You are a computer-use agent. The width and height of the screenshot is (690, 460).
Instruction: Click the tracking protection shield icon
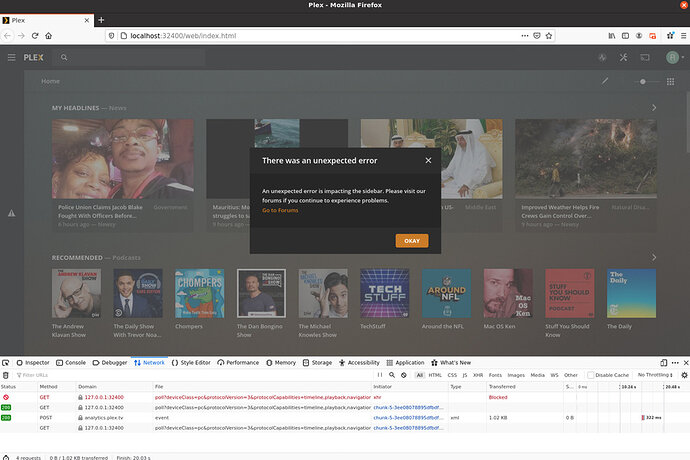(x=111, y=36)
